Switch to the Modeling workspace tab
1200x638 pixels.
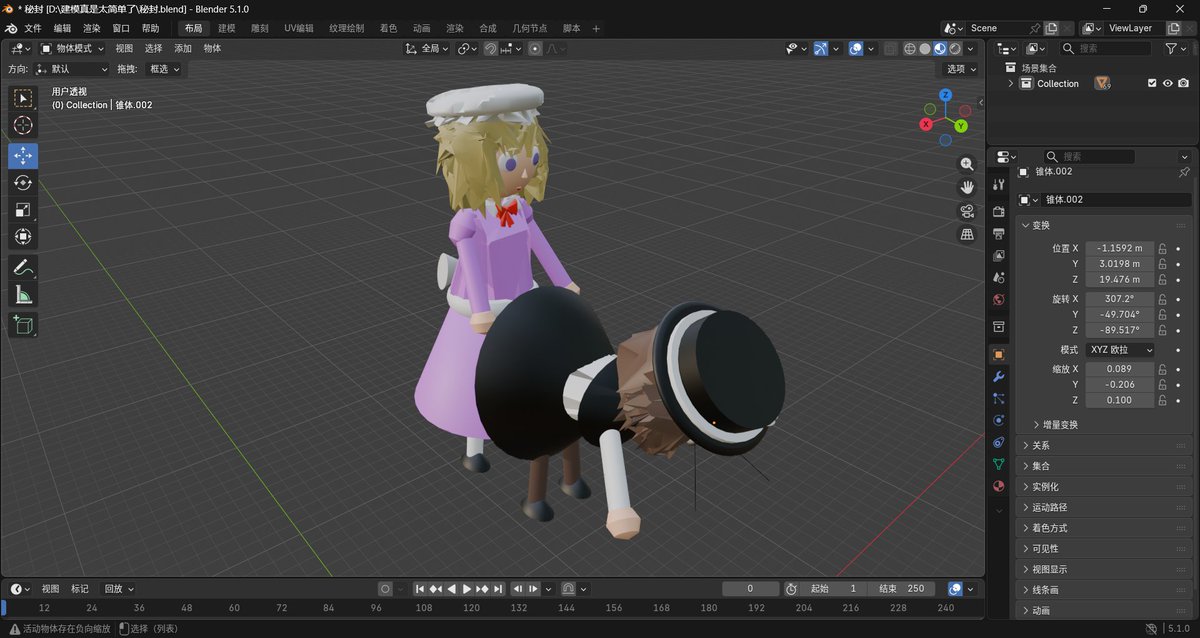227,28
